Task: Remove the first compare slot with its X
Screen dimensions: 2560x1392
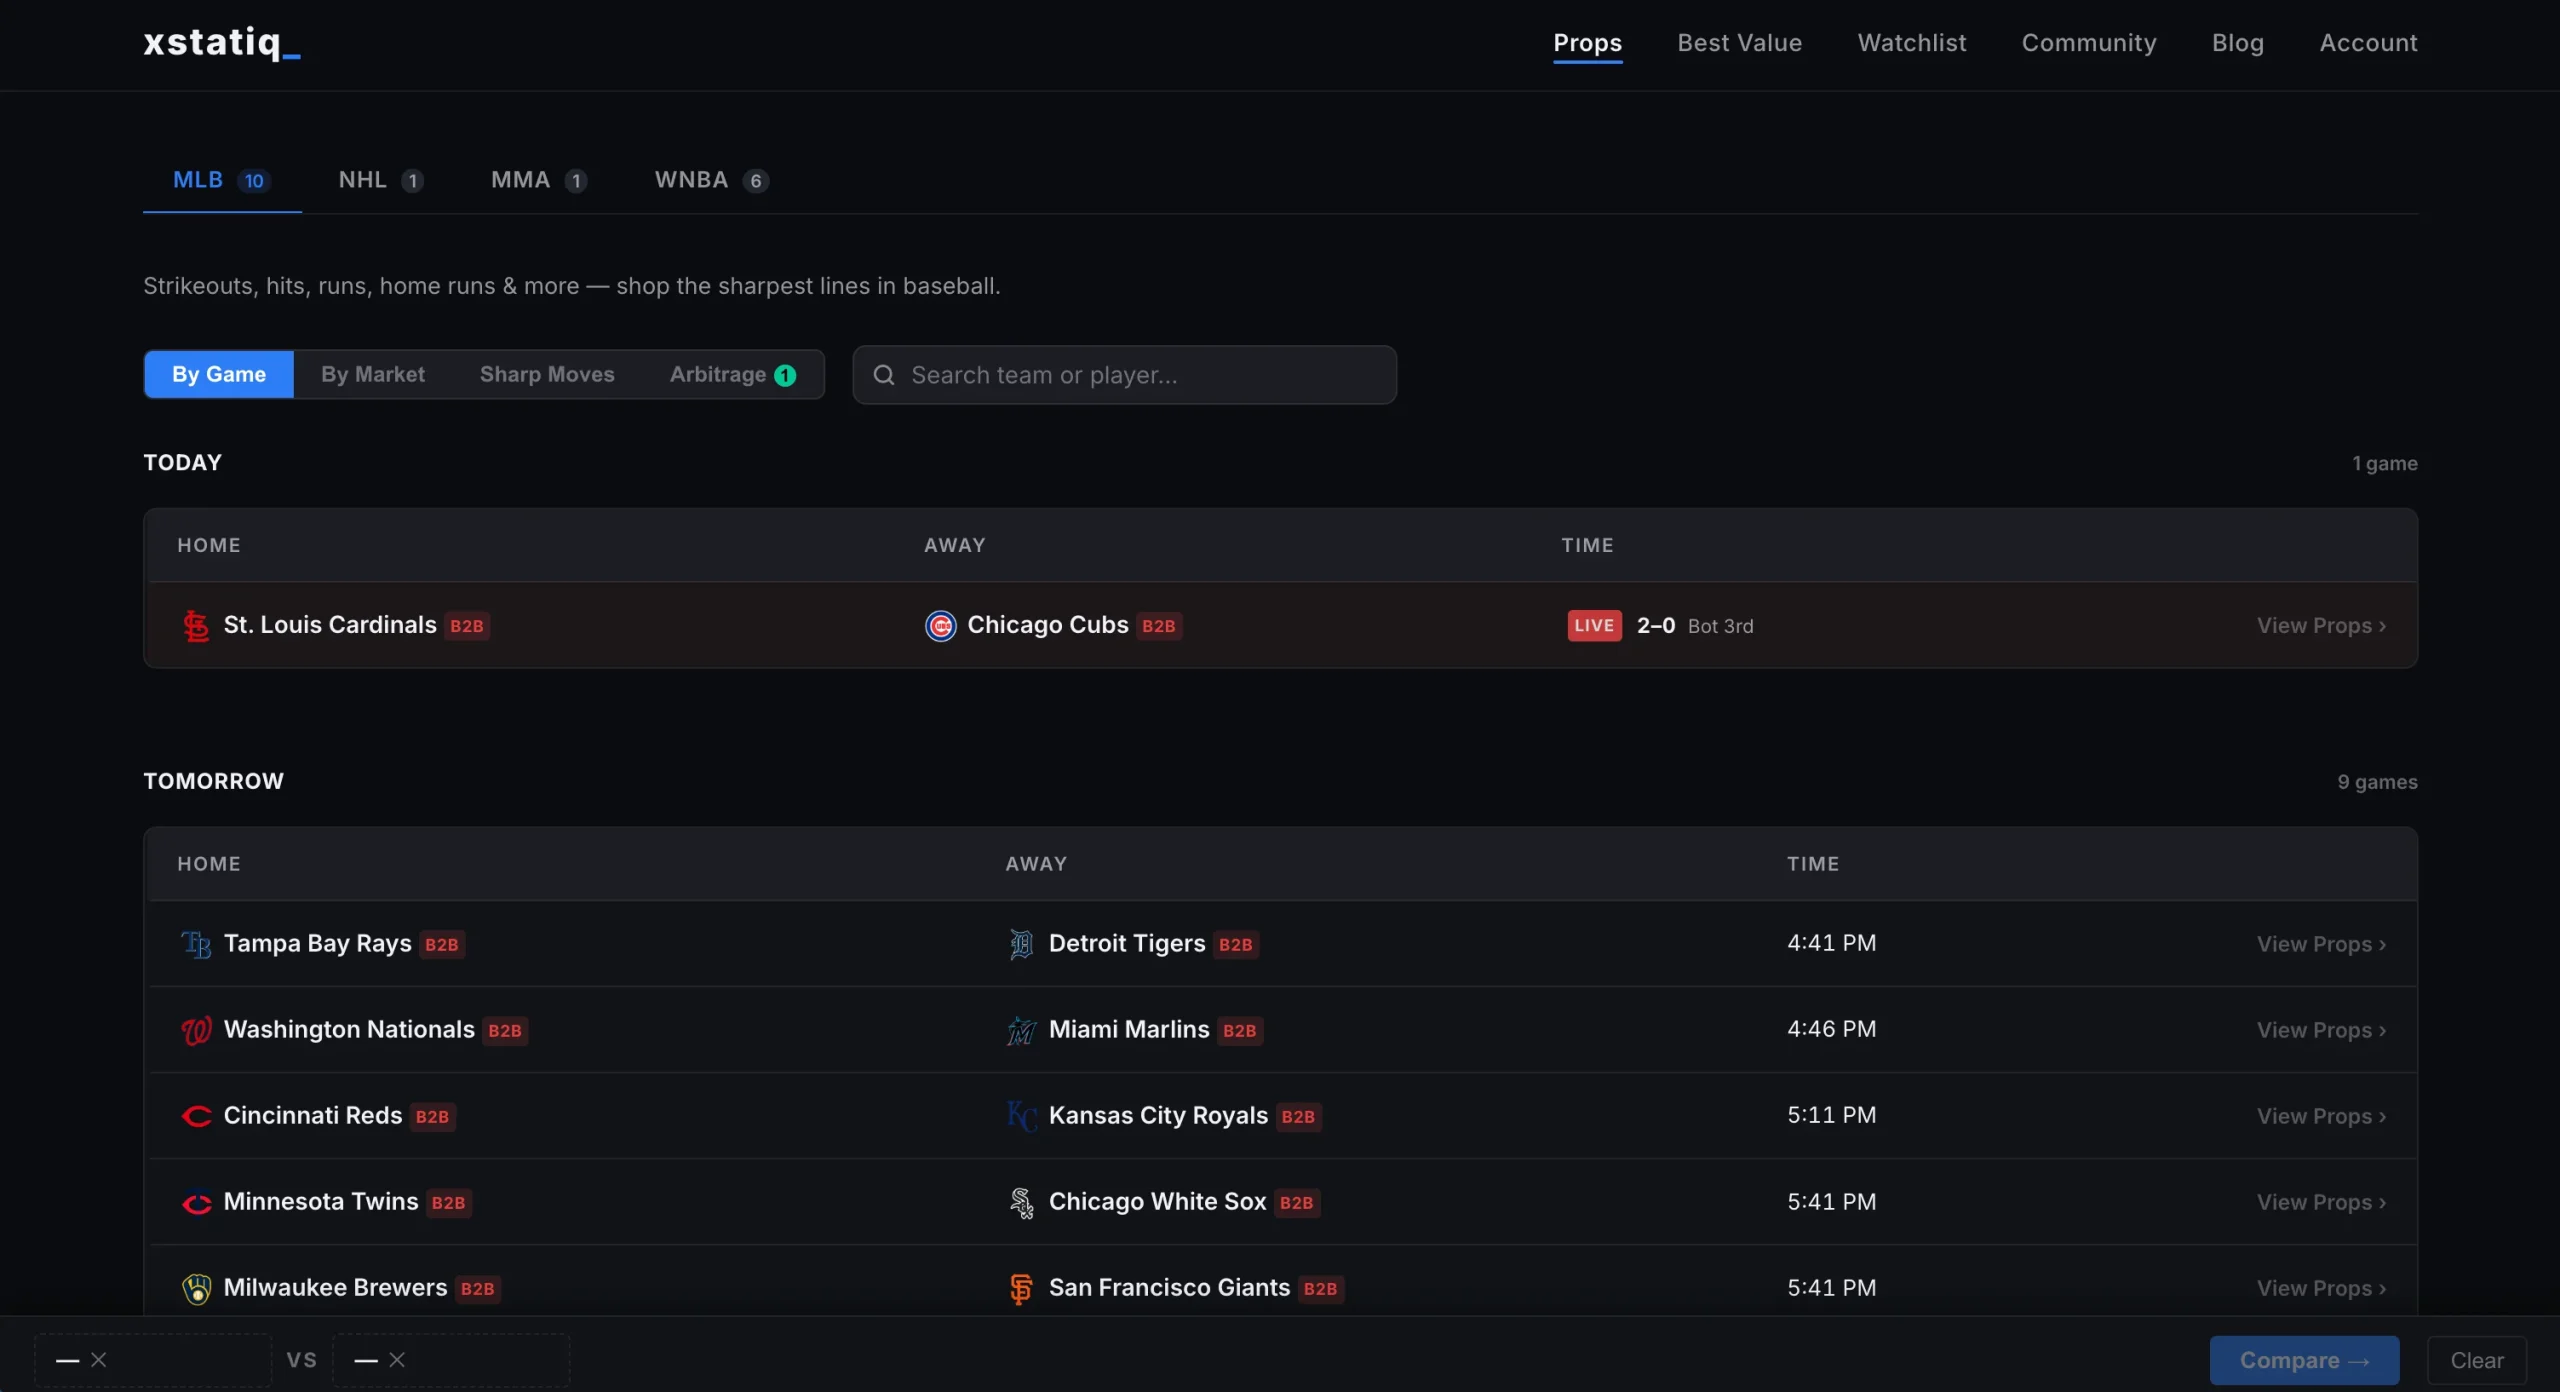Action: tap(98, 1360)
